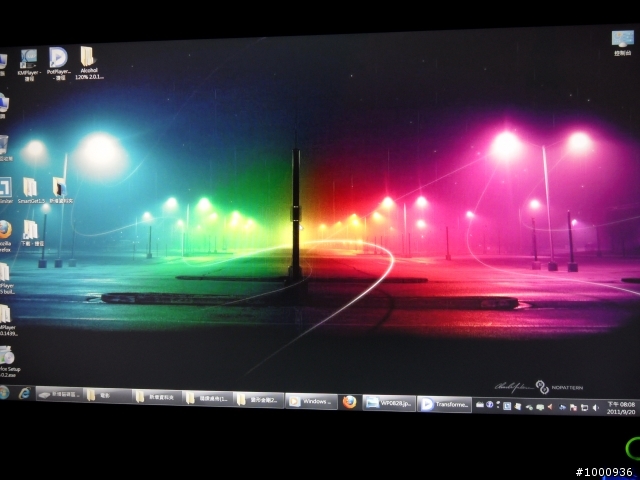Open the Control Panel icon at top right
640x480 pixels.
(622, 43)
